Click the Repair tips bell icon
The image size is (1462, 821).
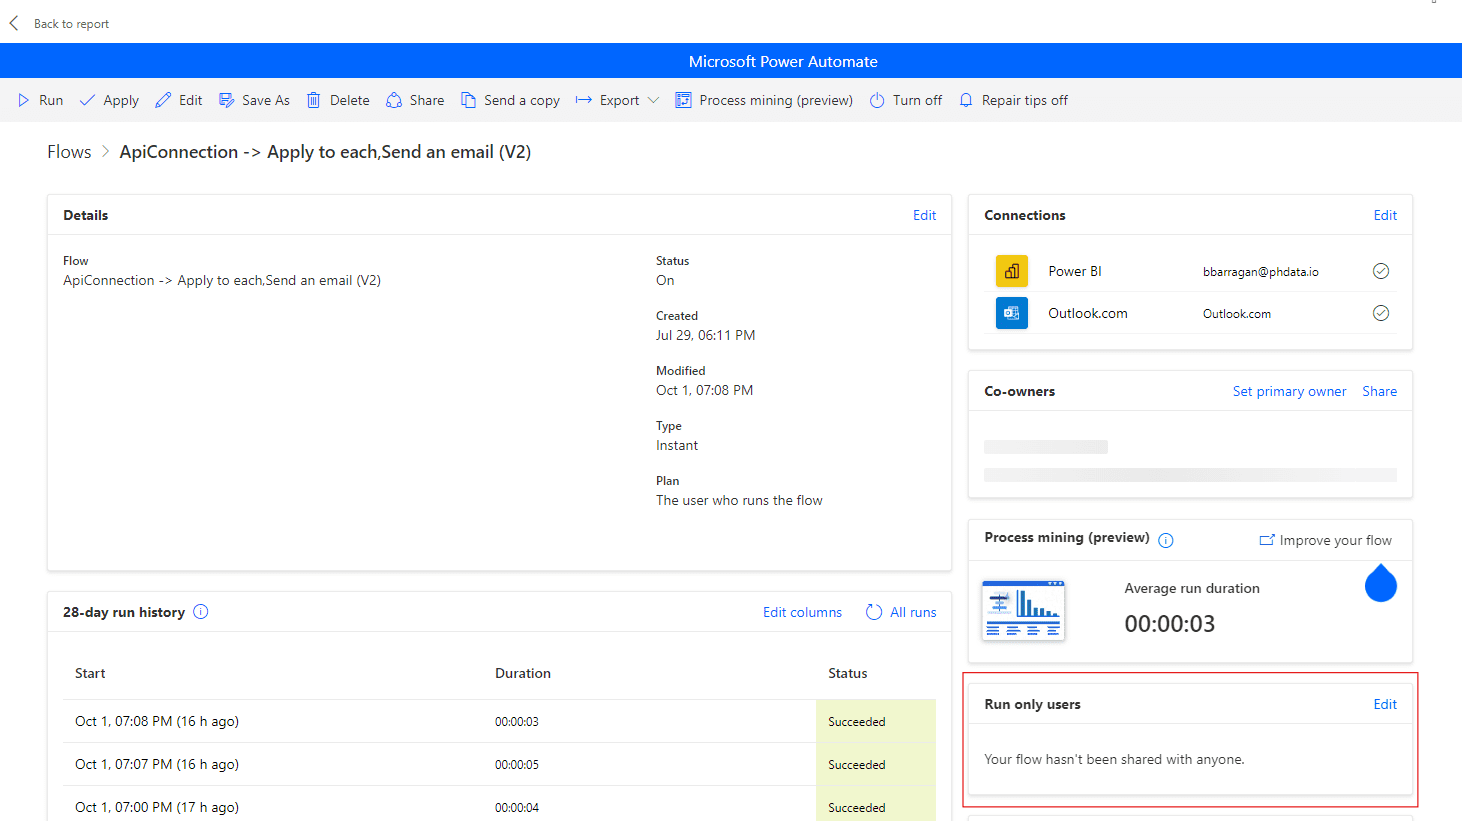(966, 100)
